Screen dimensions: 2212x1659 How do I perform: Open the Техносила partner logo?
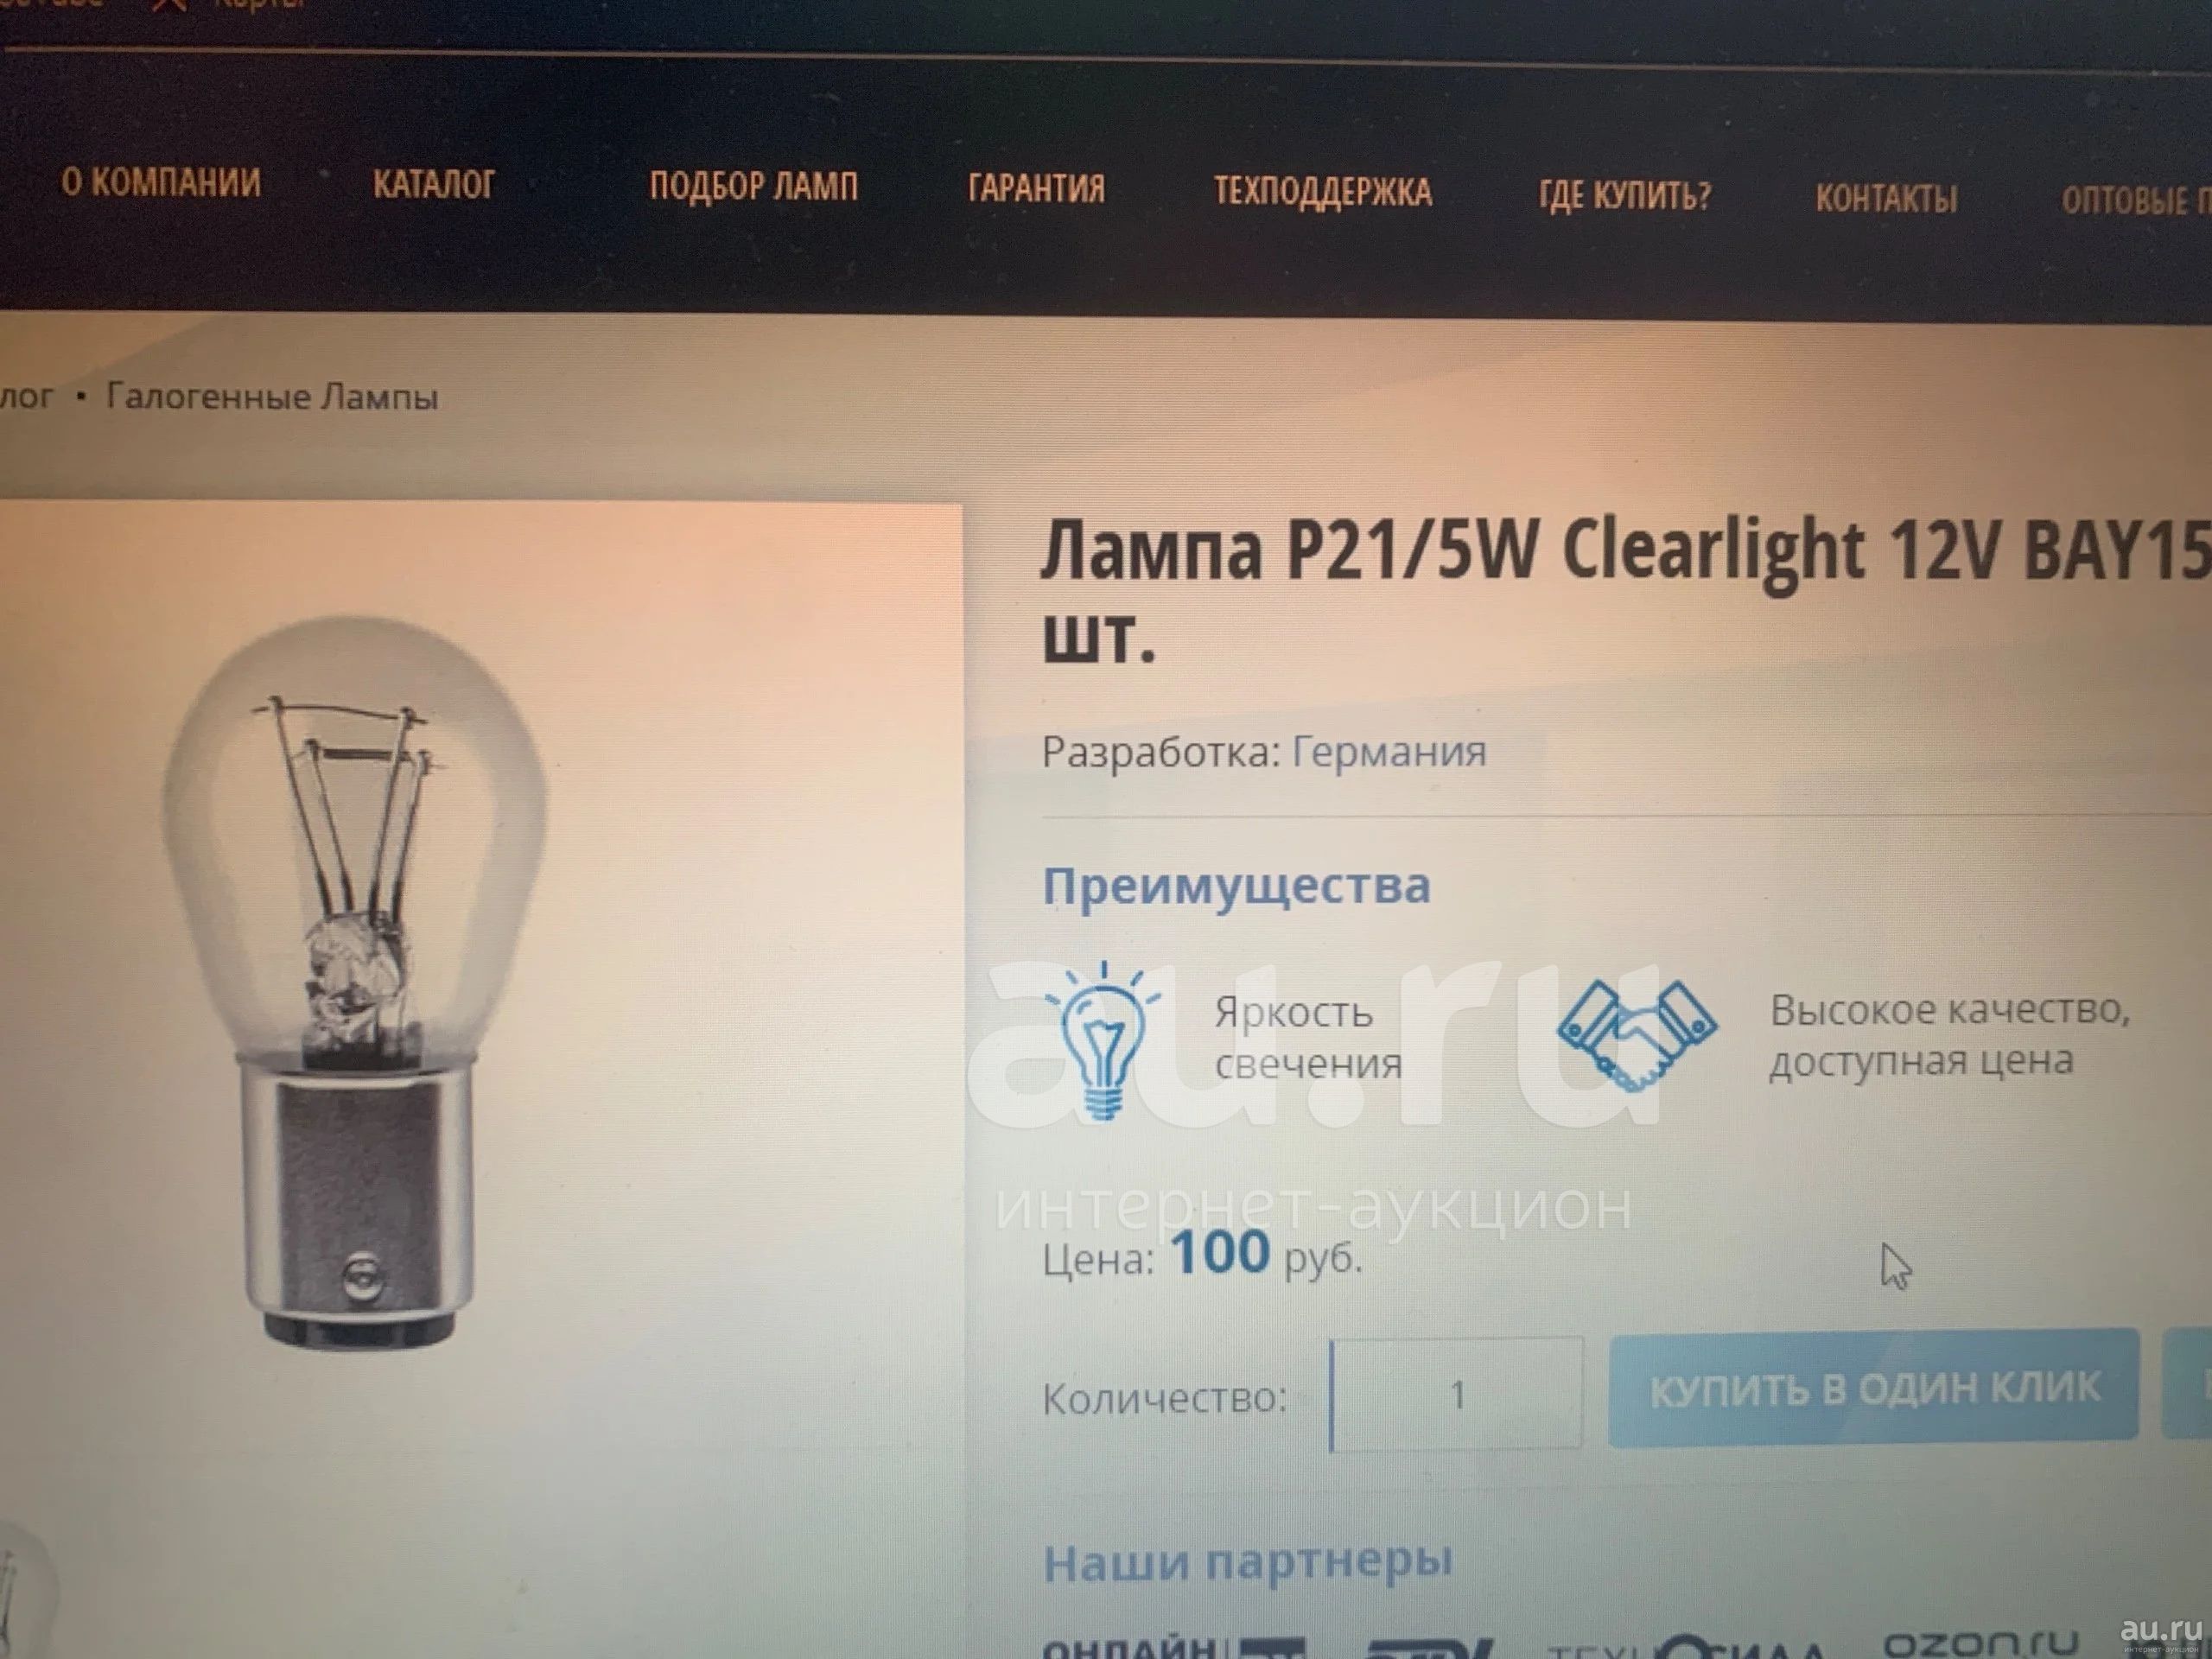[1685, 1648]
